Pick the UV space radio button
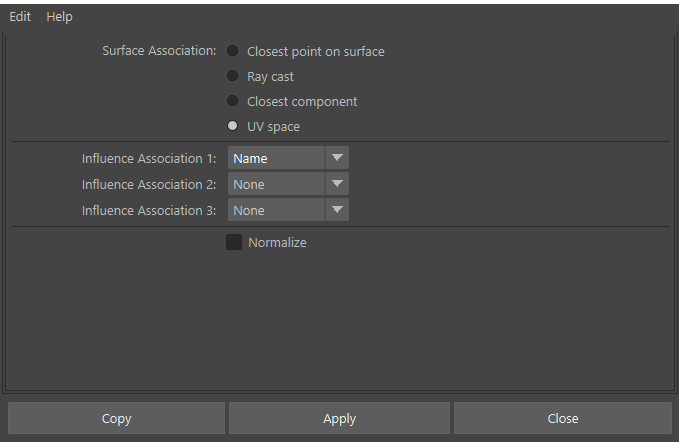Screen dimensions: 679x442 (233, 126)
